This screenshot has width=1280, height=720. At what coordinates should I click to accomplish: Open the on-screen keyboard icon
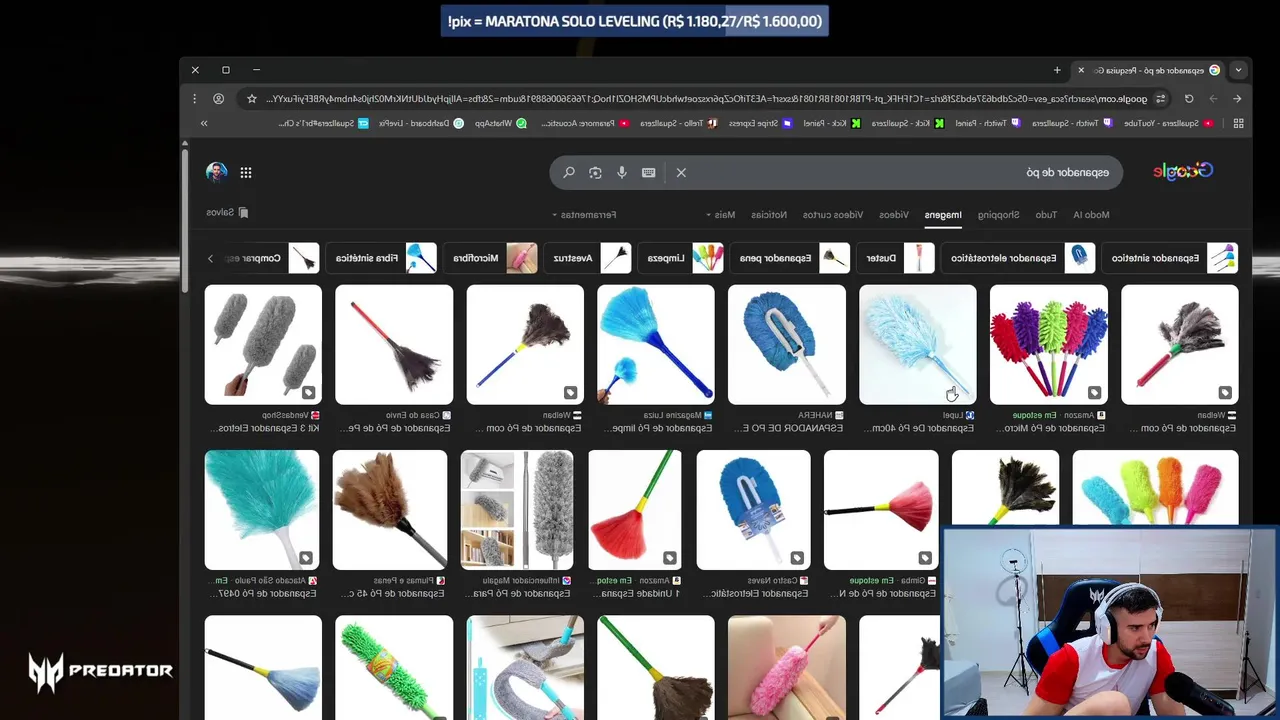click(648, 172)
